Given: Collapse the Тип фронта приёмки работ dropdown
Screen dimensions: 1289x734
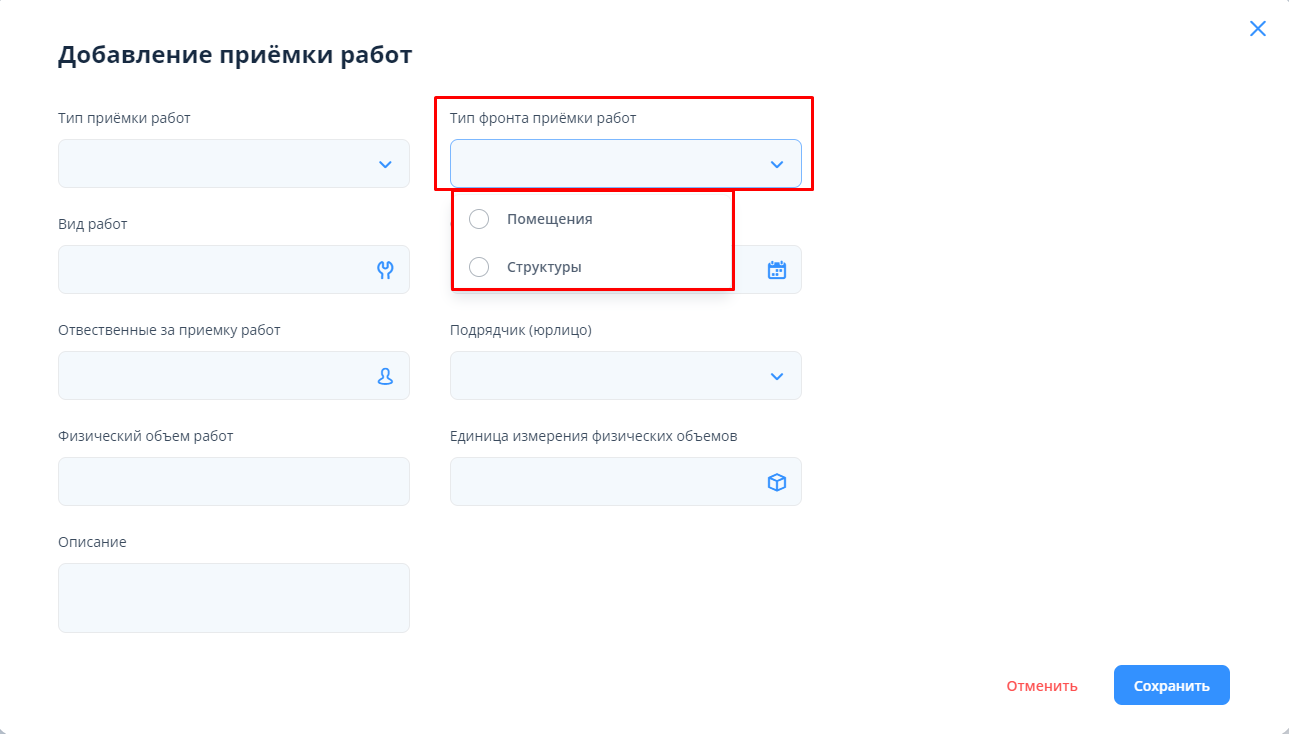Looking at the screenshot, I should (x=776, y=164).
